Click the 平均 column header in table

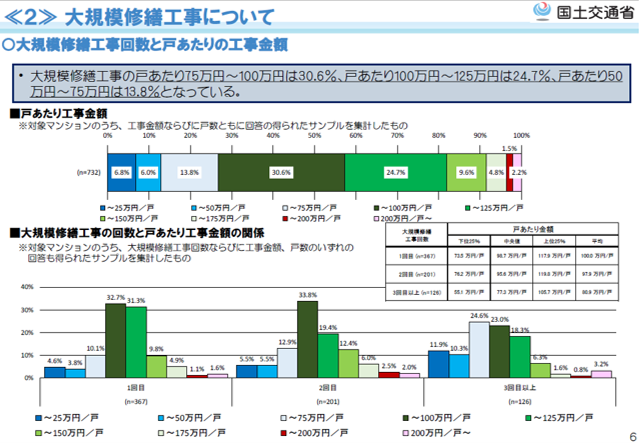tap(594, 241)
